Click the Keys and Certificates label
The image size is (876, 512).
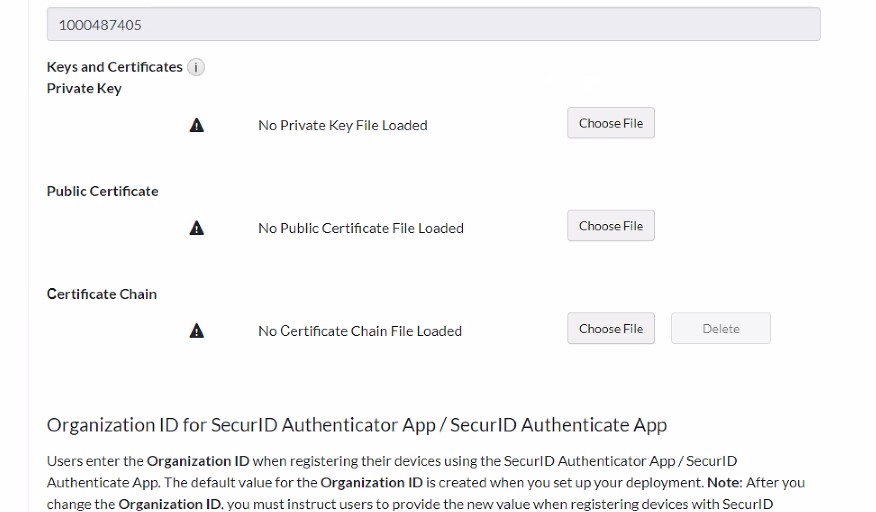pos(114,67)
